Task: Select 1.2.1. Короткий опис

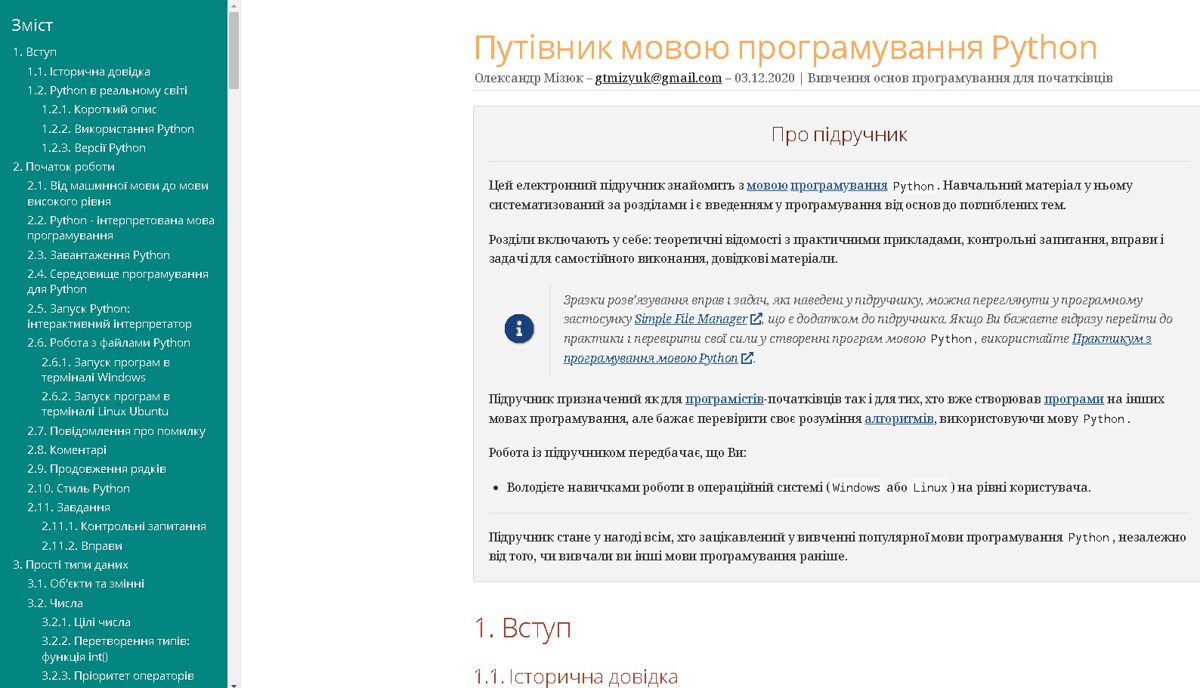Action: [x=99, y=109]
